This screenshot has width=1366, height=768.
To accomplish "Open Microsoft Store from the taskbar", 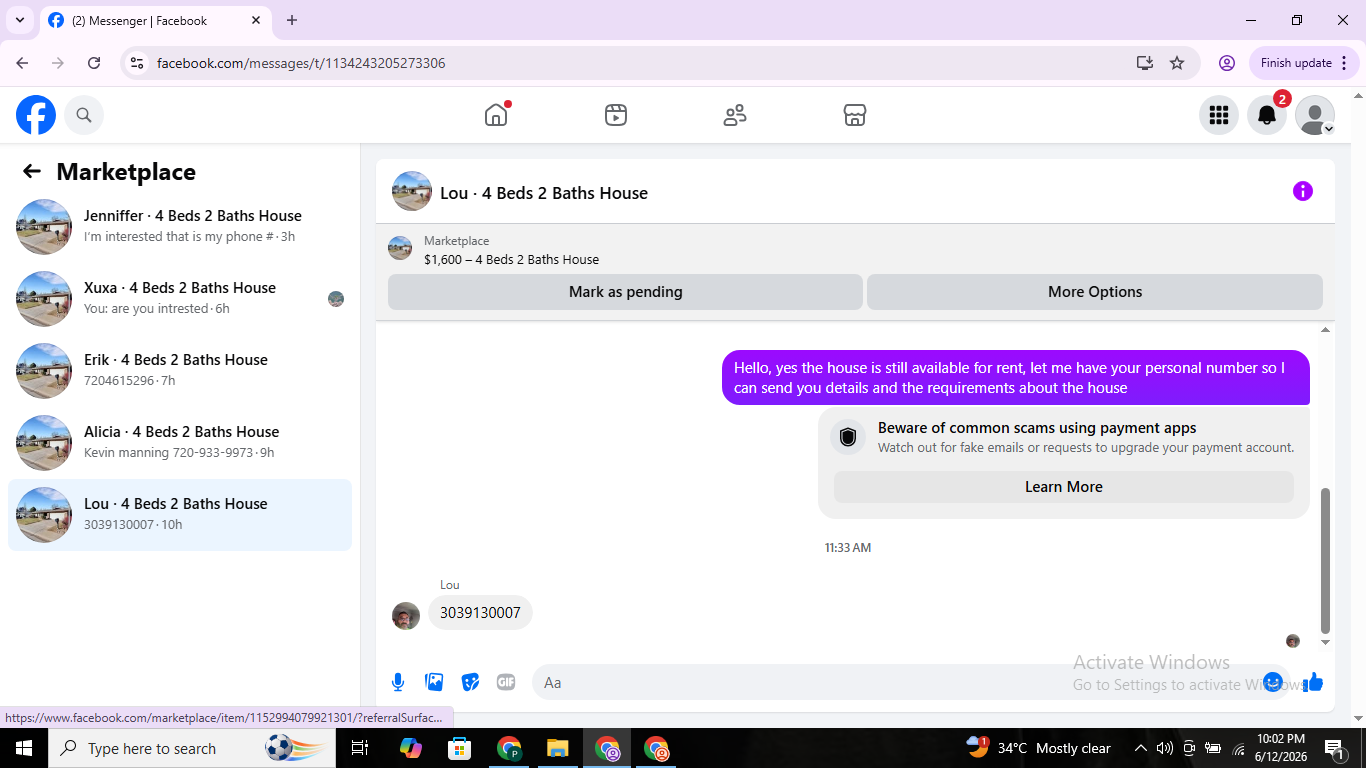I will 459,748.
